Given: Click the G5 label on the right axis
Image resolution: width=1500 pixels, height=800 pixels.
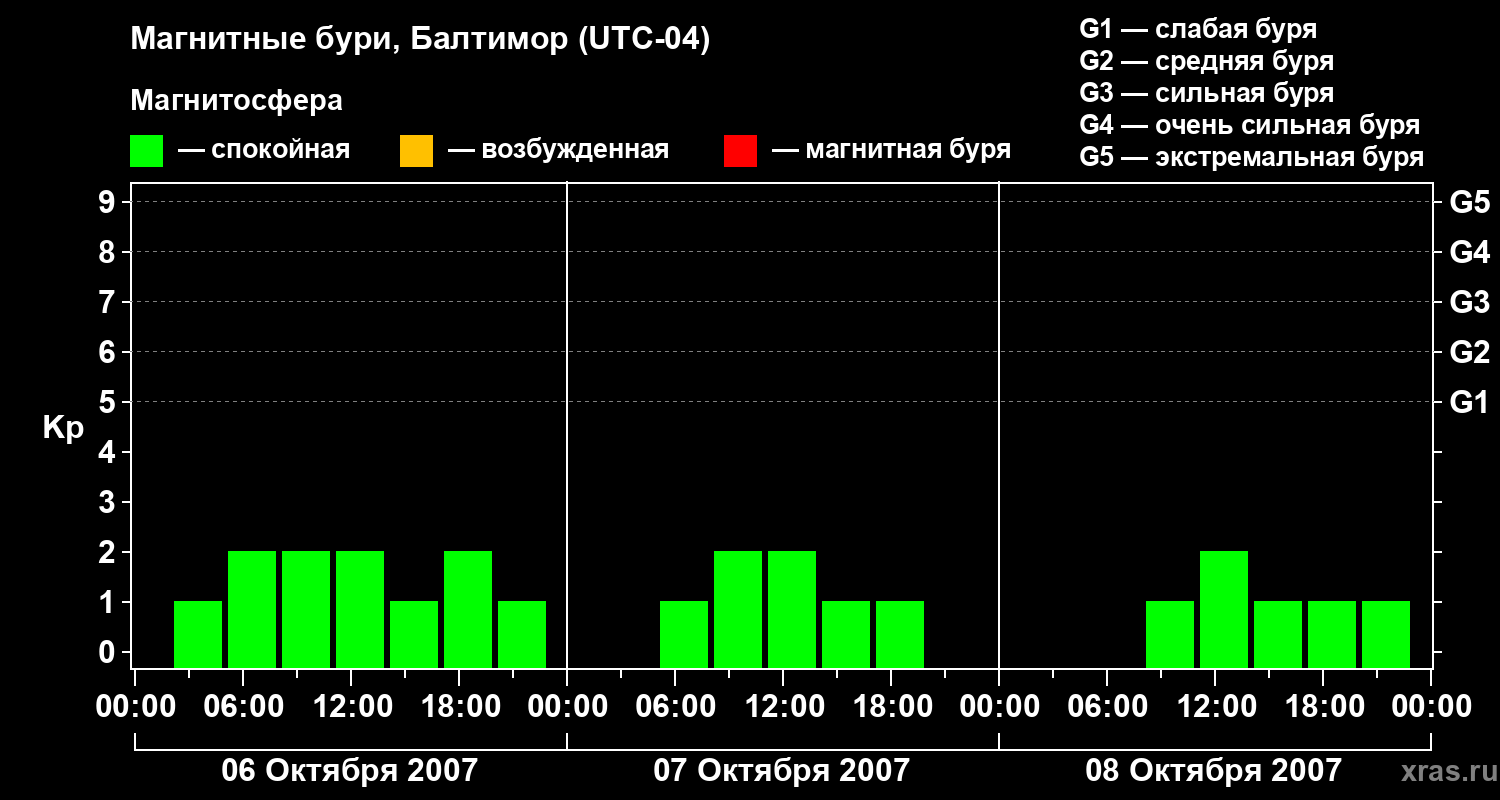Looking at the screenshot, I should (x=1469, y=202).
